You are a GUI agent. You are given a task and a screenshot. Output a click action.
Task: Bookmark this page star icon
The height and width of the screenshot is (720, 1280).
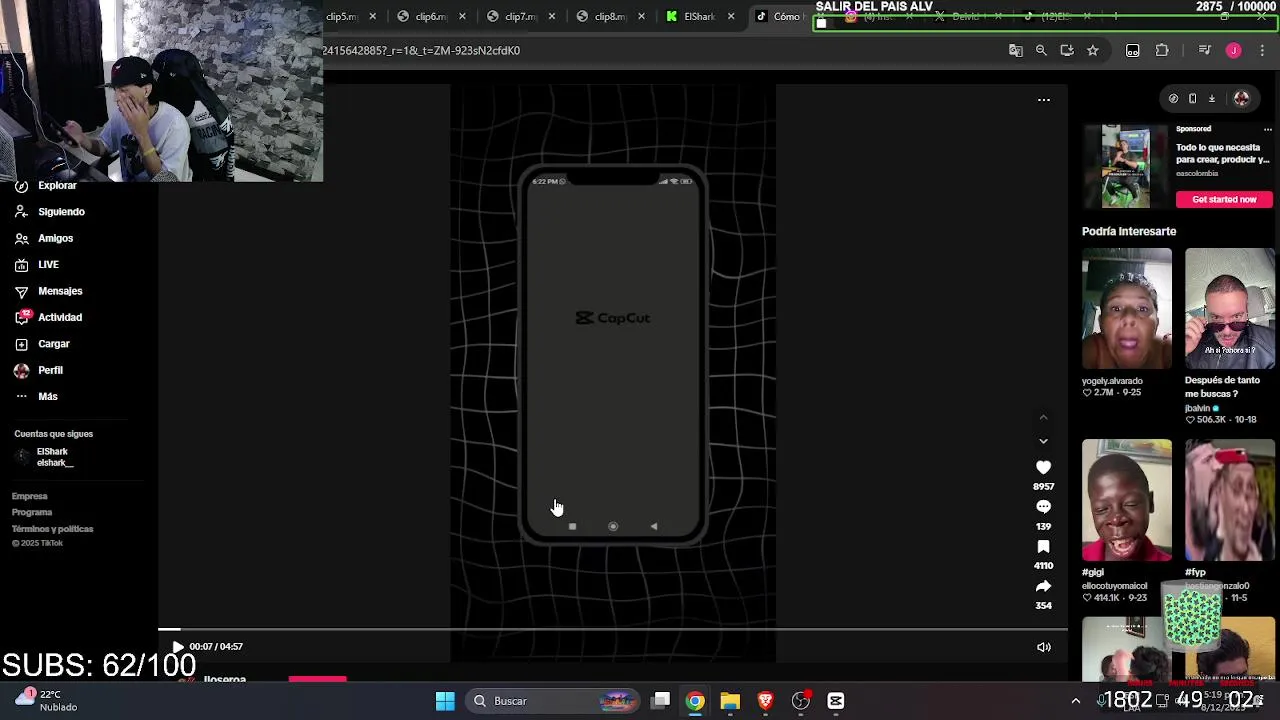click(1093, 50)
